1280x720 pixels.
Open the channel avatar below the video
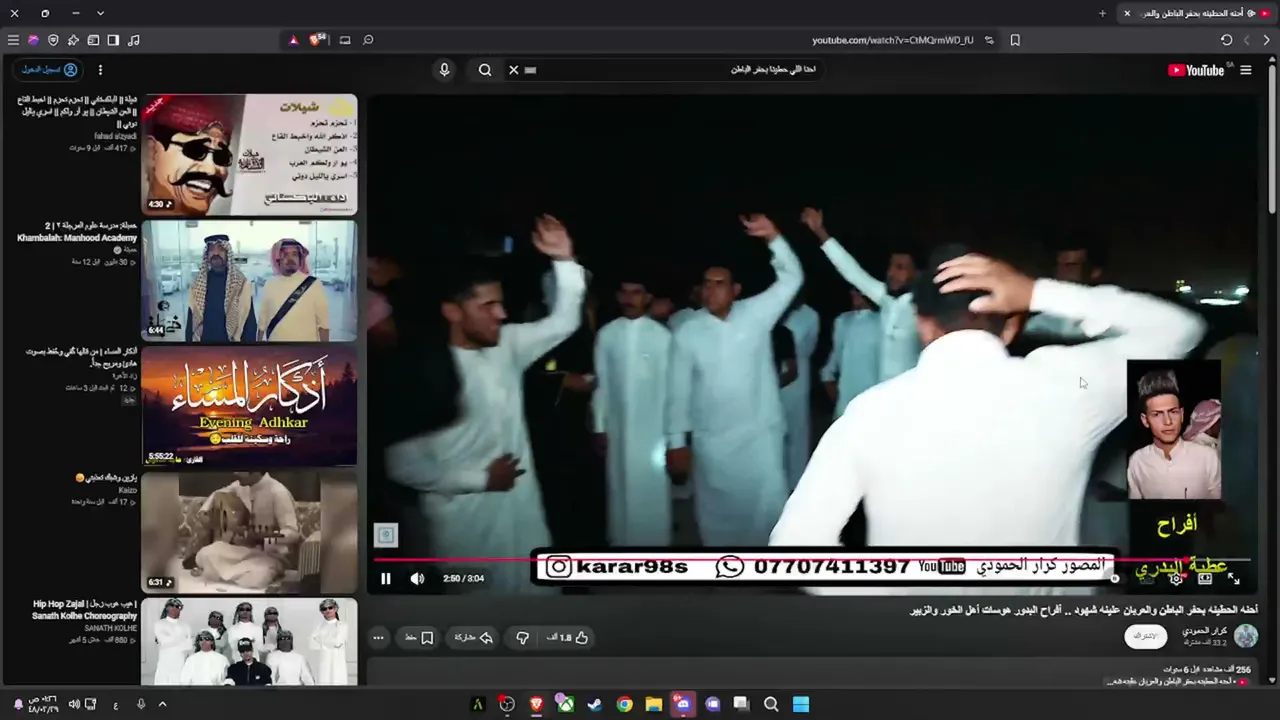(1246, 636)
